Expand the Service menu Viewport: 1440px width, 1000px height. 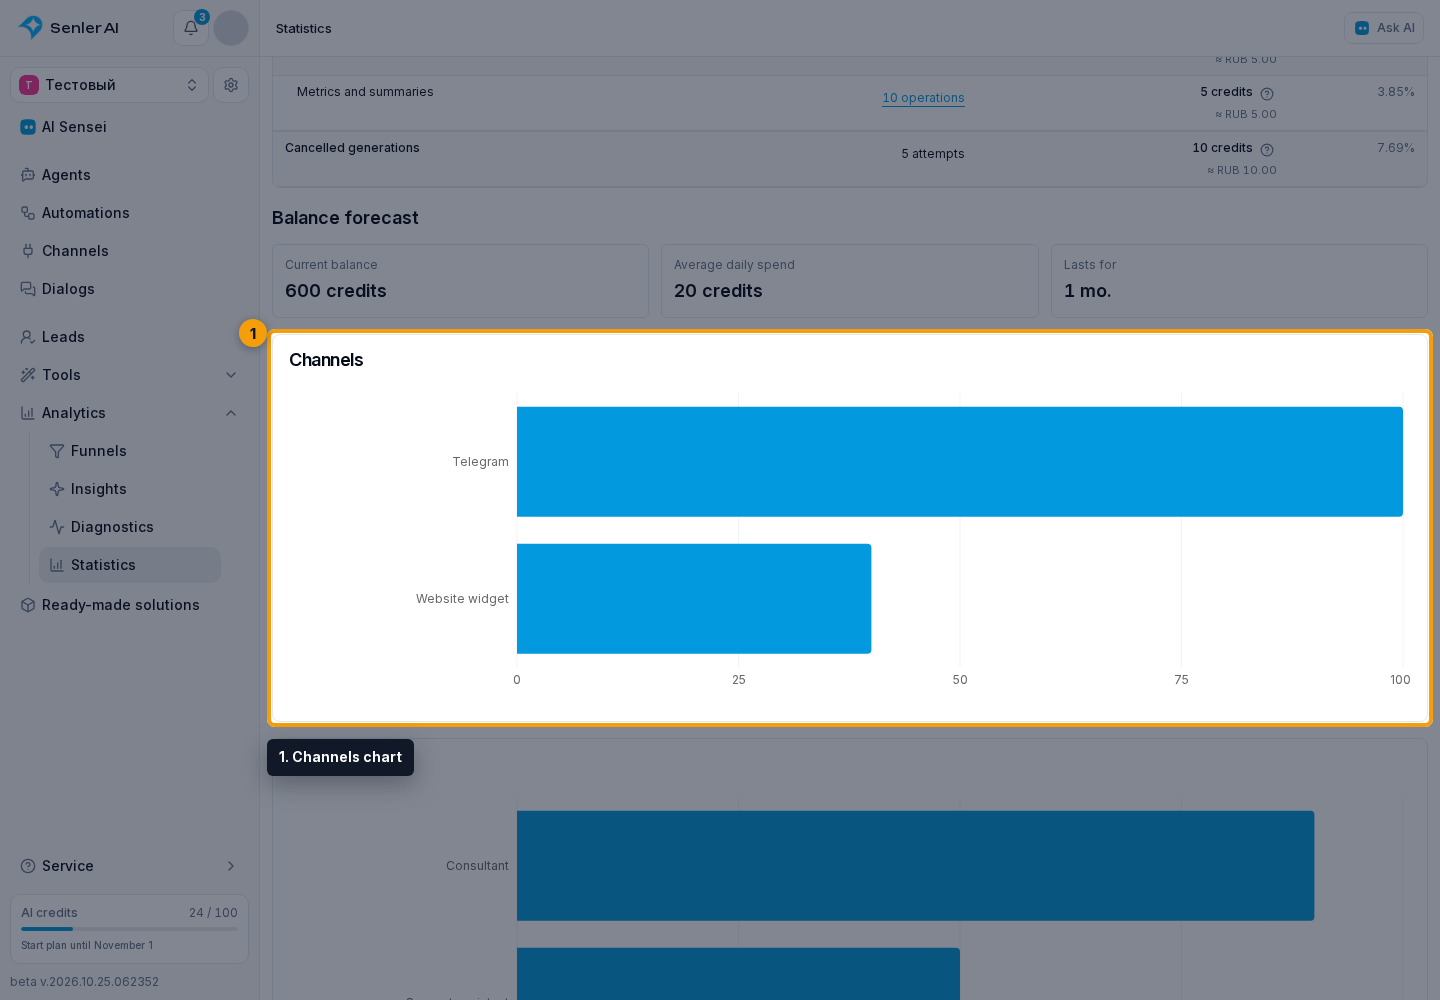(x=129, y=866)
